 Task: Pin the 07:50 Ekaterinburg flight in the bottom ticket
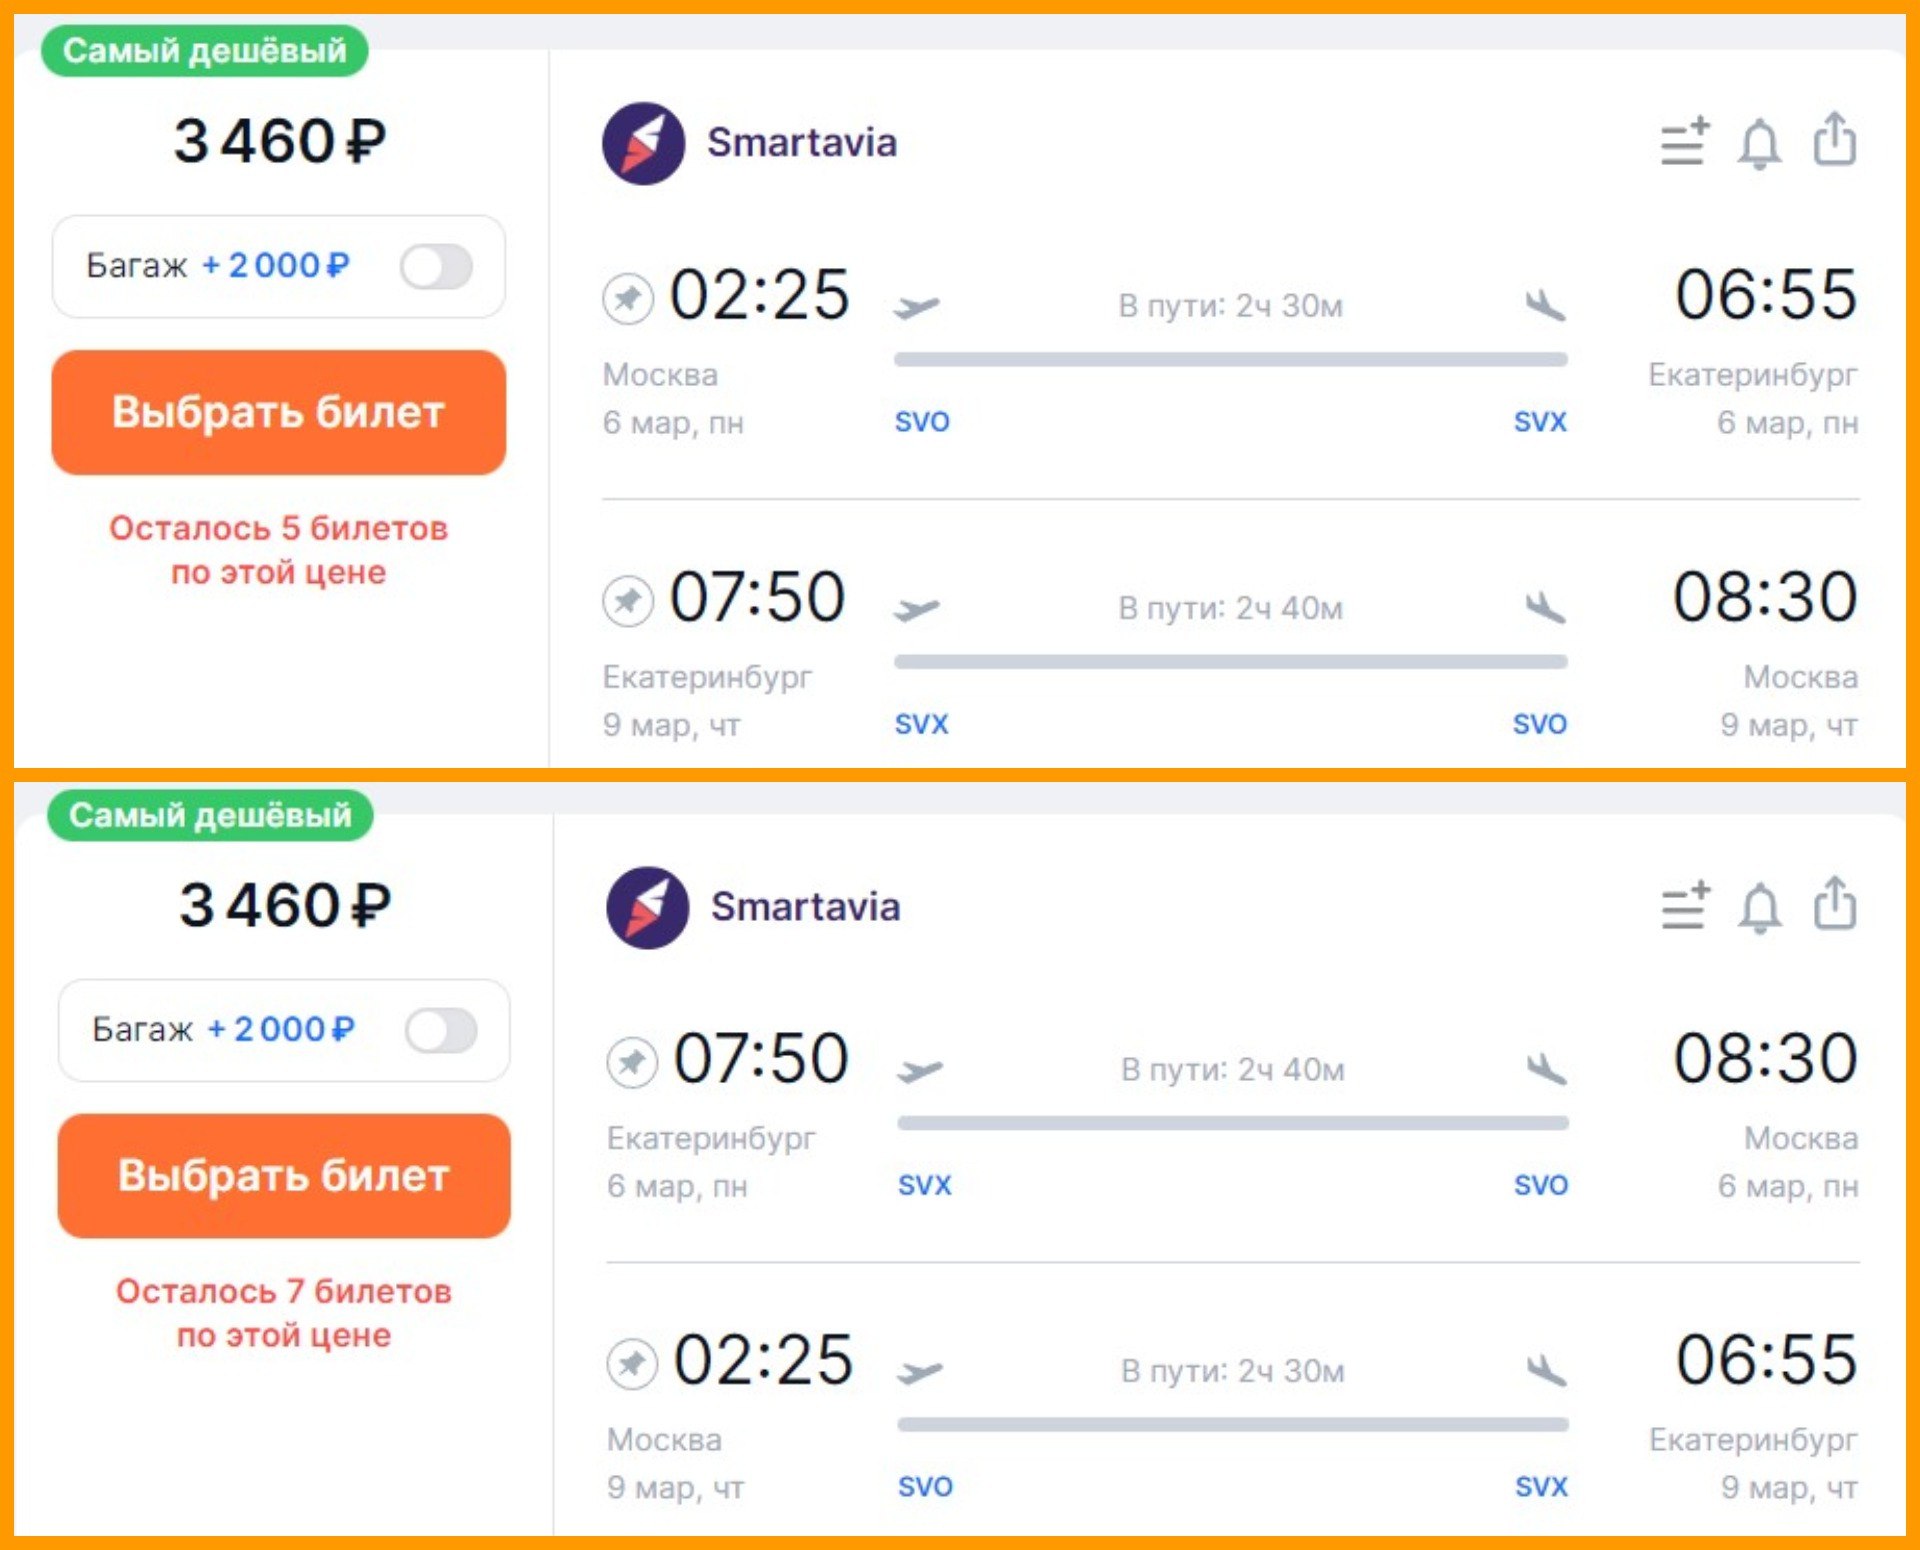click(x=632, y=1062)
